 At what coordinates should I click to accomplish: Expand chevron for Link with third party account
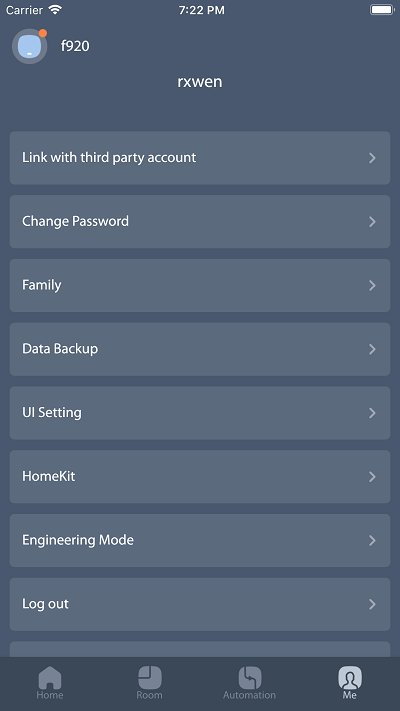point(372,158)
